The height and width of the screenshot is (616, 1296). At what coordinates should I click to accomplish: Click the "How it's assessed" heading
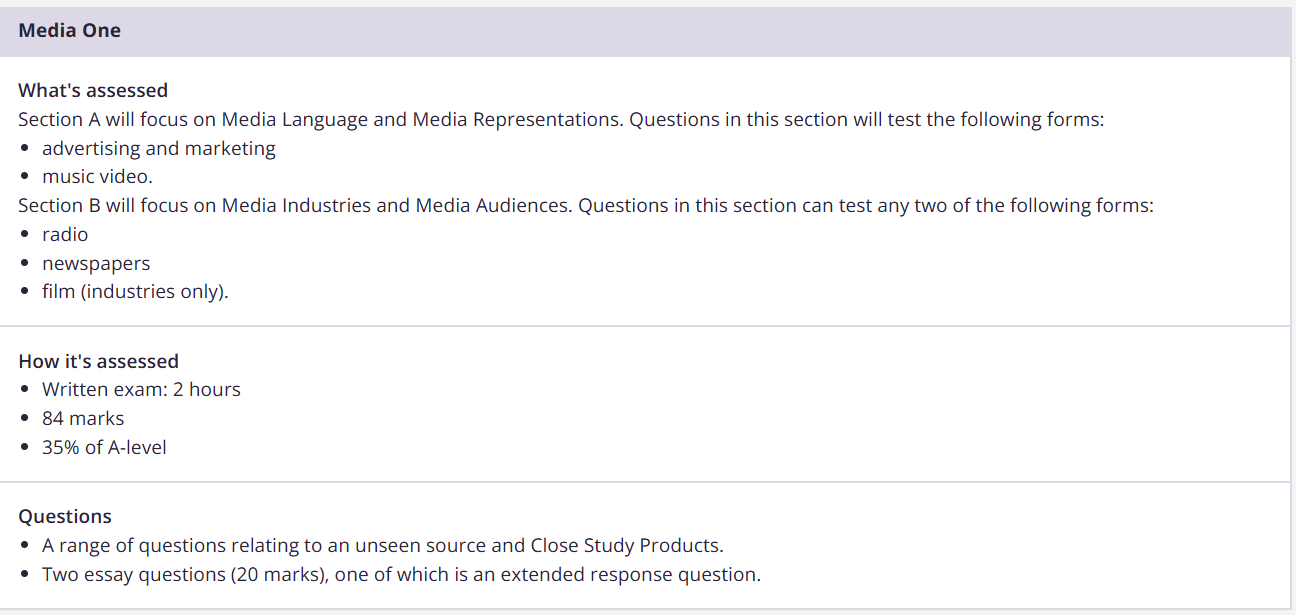tap(98, 362)
